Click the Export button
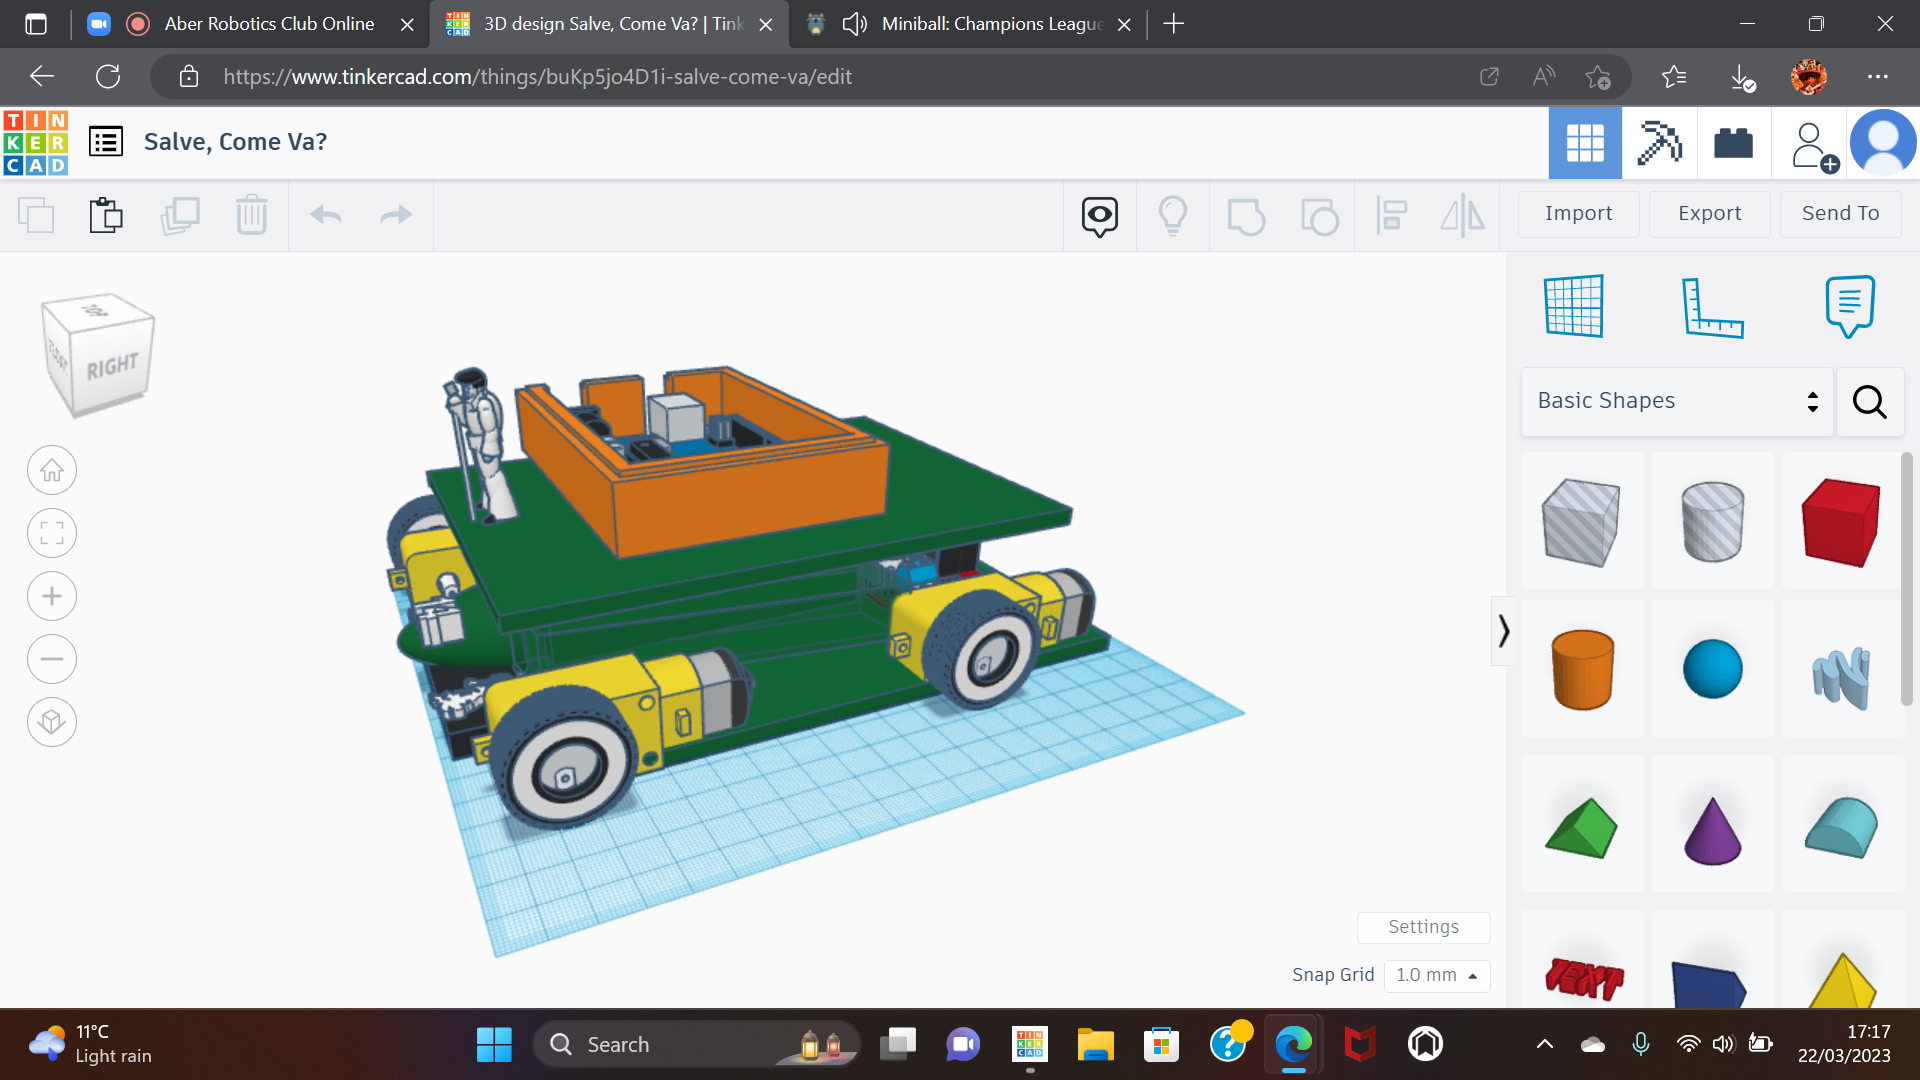Screen dimensions: 1920x1080 pyautogui.click(x=1709, y=213)
